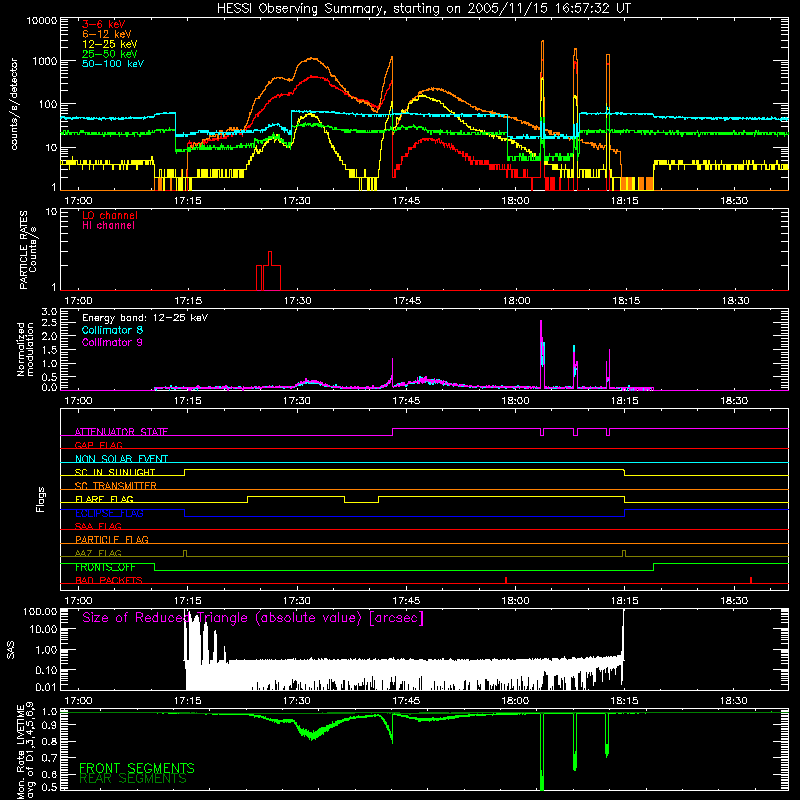Select the PARTICLE FLAG label

(x=112, y=539)
